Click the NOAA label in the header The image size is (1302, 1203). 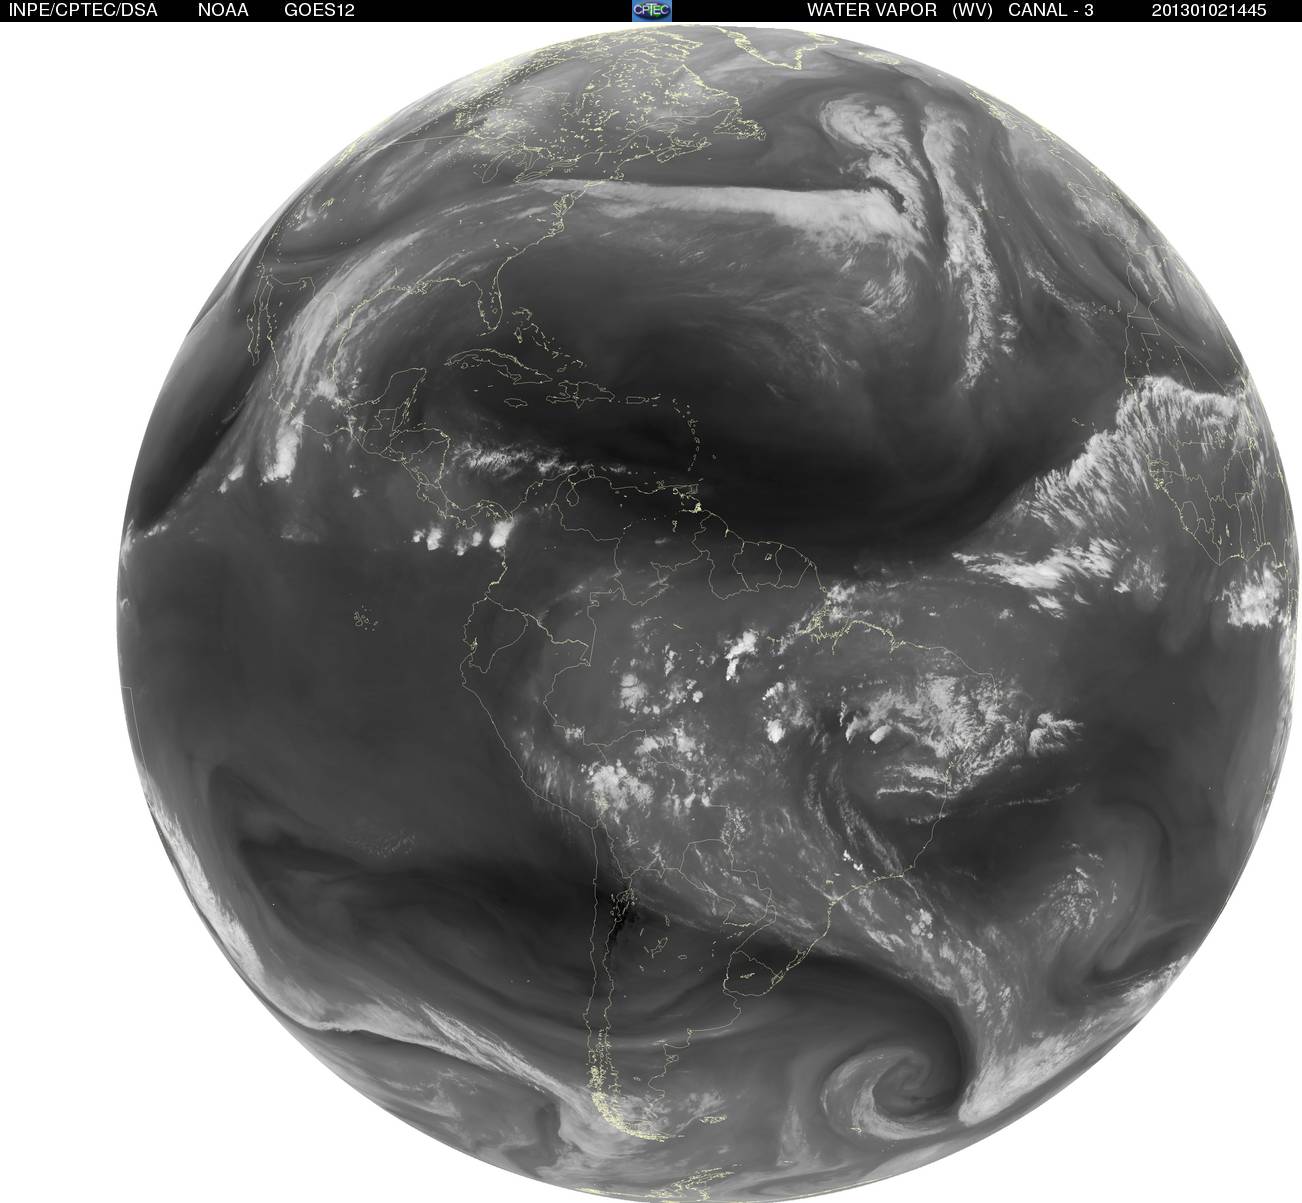click(x=224, y=10)
